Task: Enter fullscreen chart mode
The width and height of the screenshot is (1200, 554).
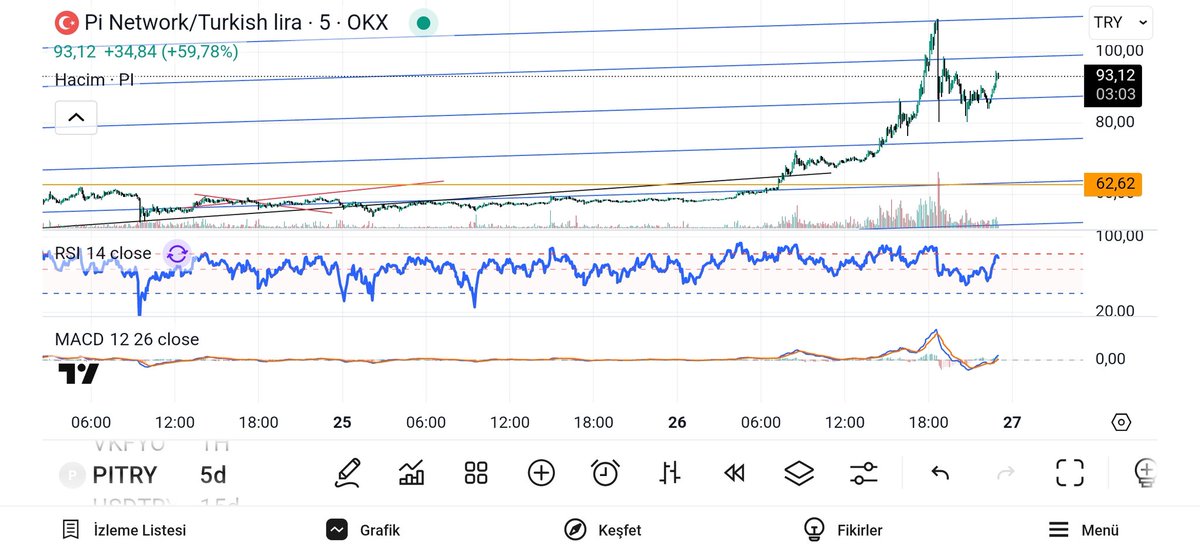Action: click(x=1070, y=472)
